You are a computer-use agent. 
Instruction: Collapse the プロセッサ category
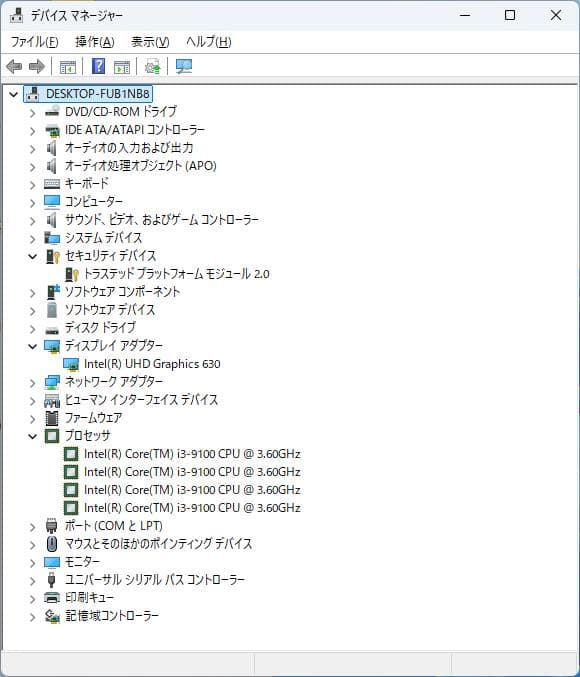click(x=32, y=437)
